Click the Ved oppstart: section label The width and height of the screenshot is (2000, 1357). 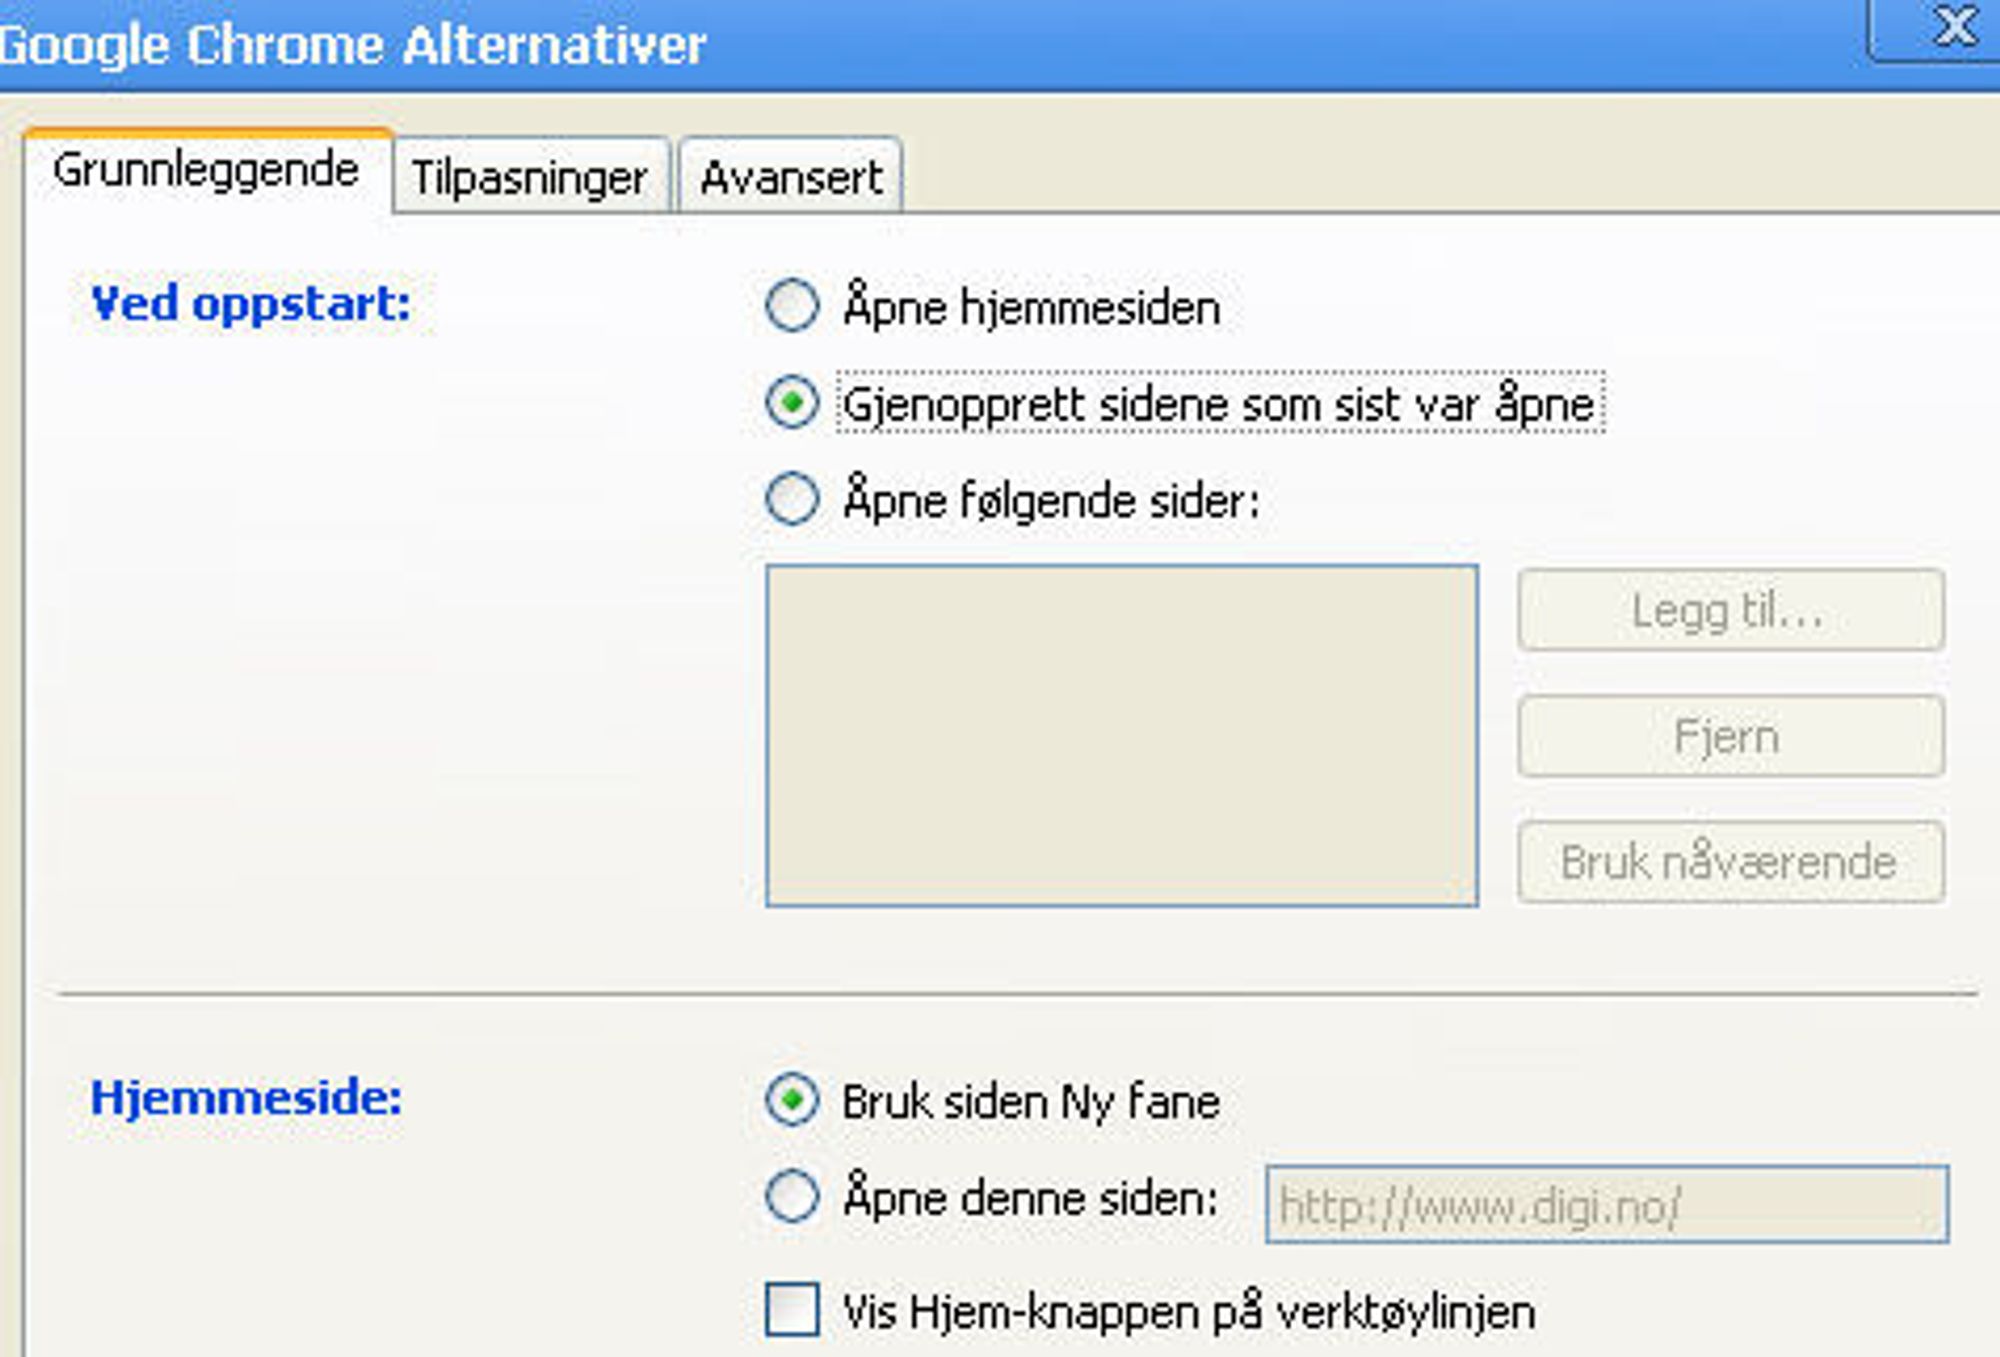pyautogui.click(x=251, y=305)
